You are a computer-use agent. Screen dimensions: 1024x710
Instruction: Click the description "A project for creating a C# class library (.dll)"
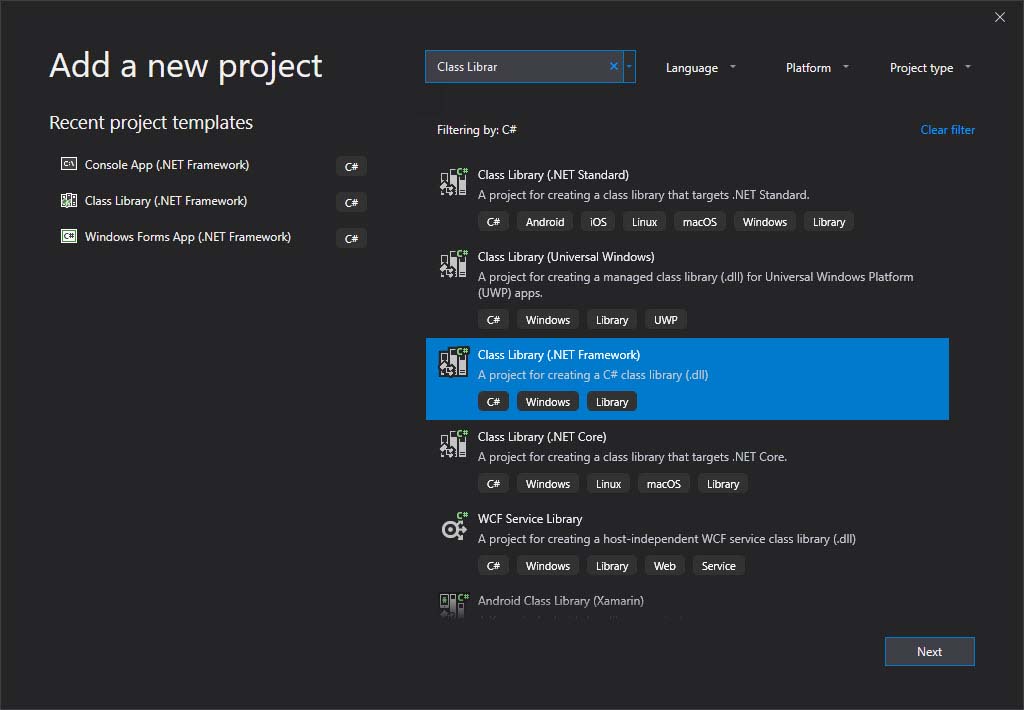tap(593, 375)
